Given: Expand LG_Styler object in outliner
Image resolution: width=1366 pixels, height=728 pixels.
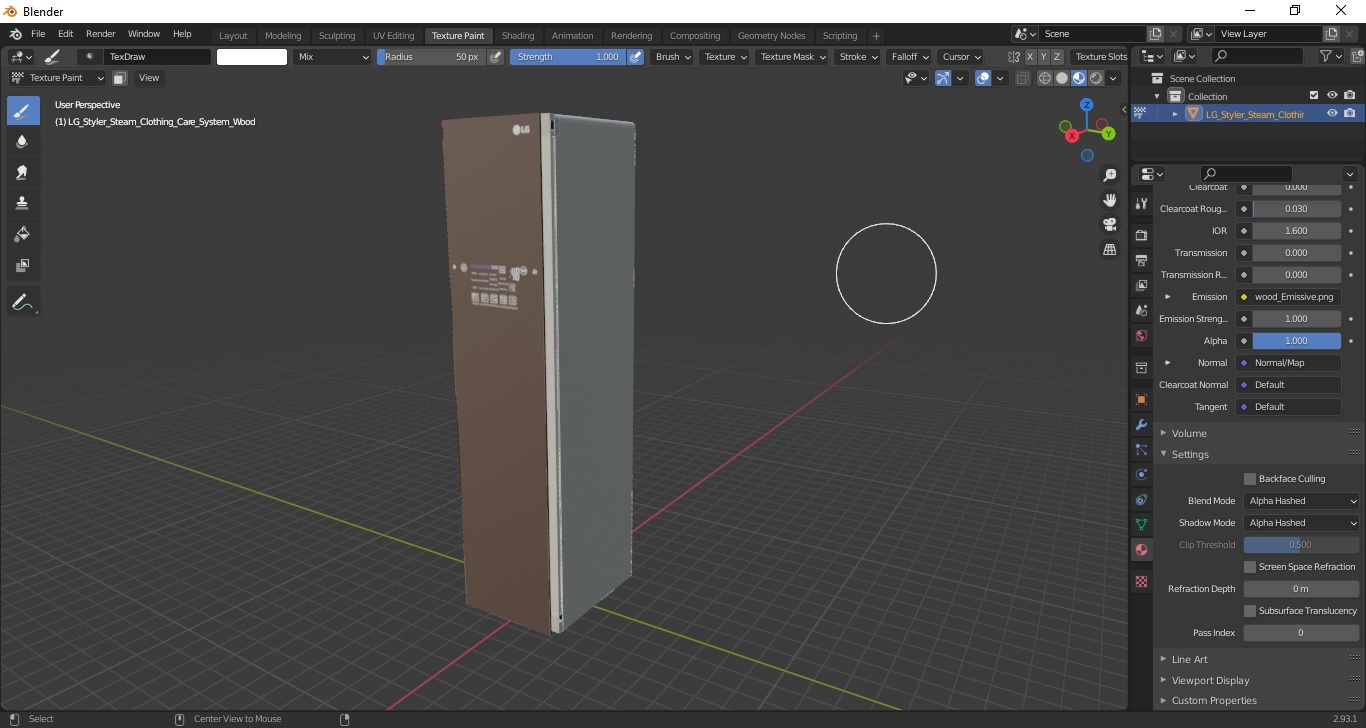Looking at the screenshot, I should tap(1175, 114).
